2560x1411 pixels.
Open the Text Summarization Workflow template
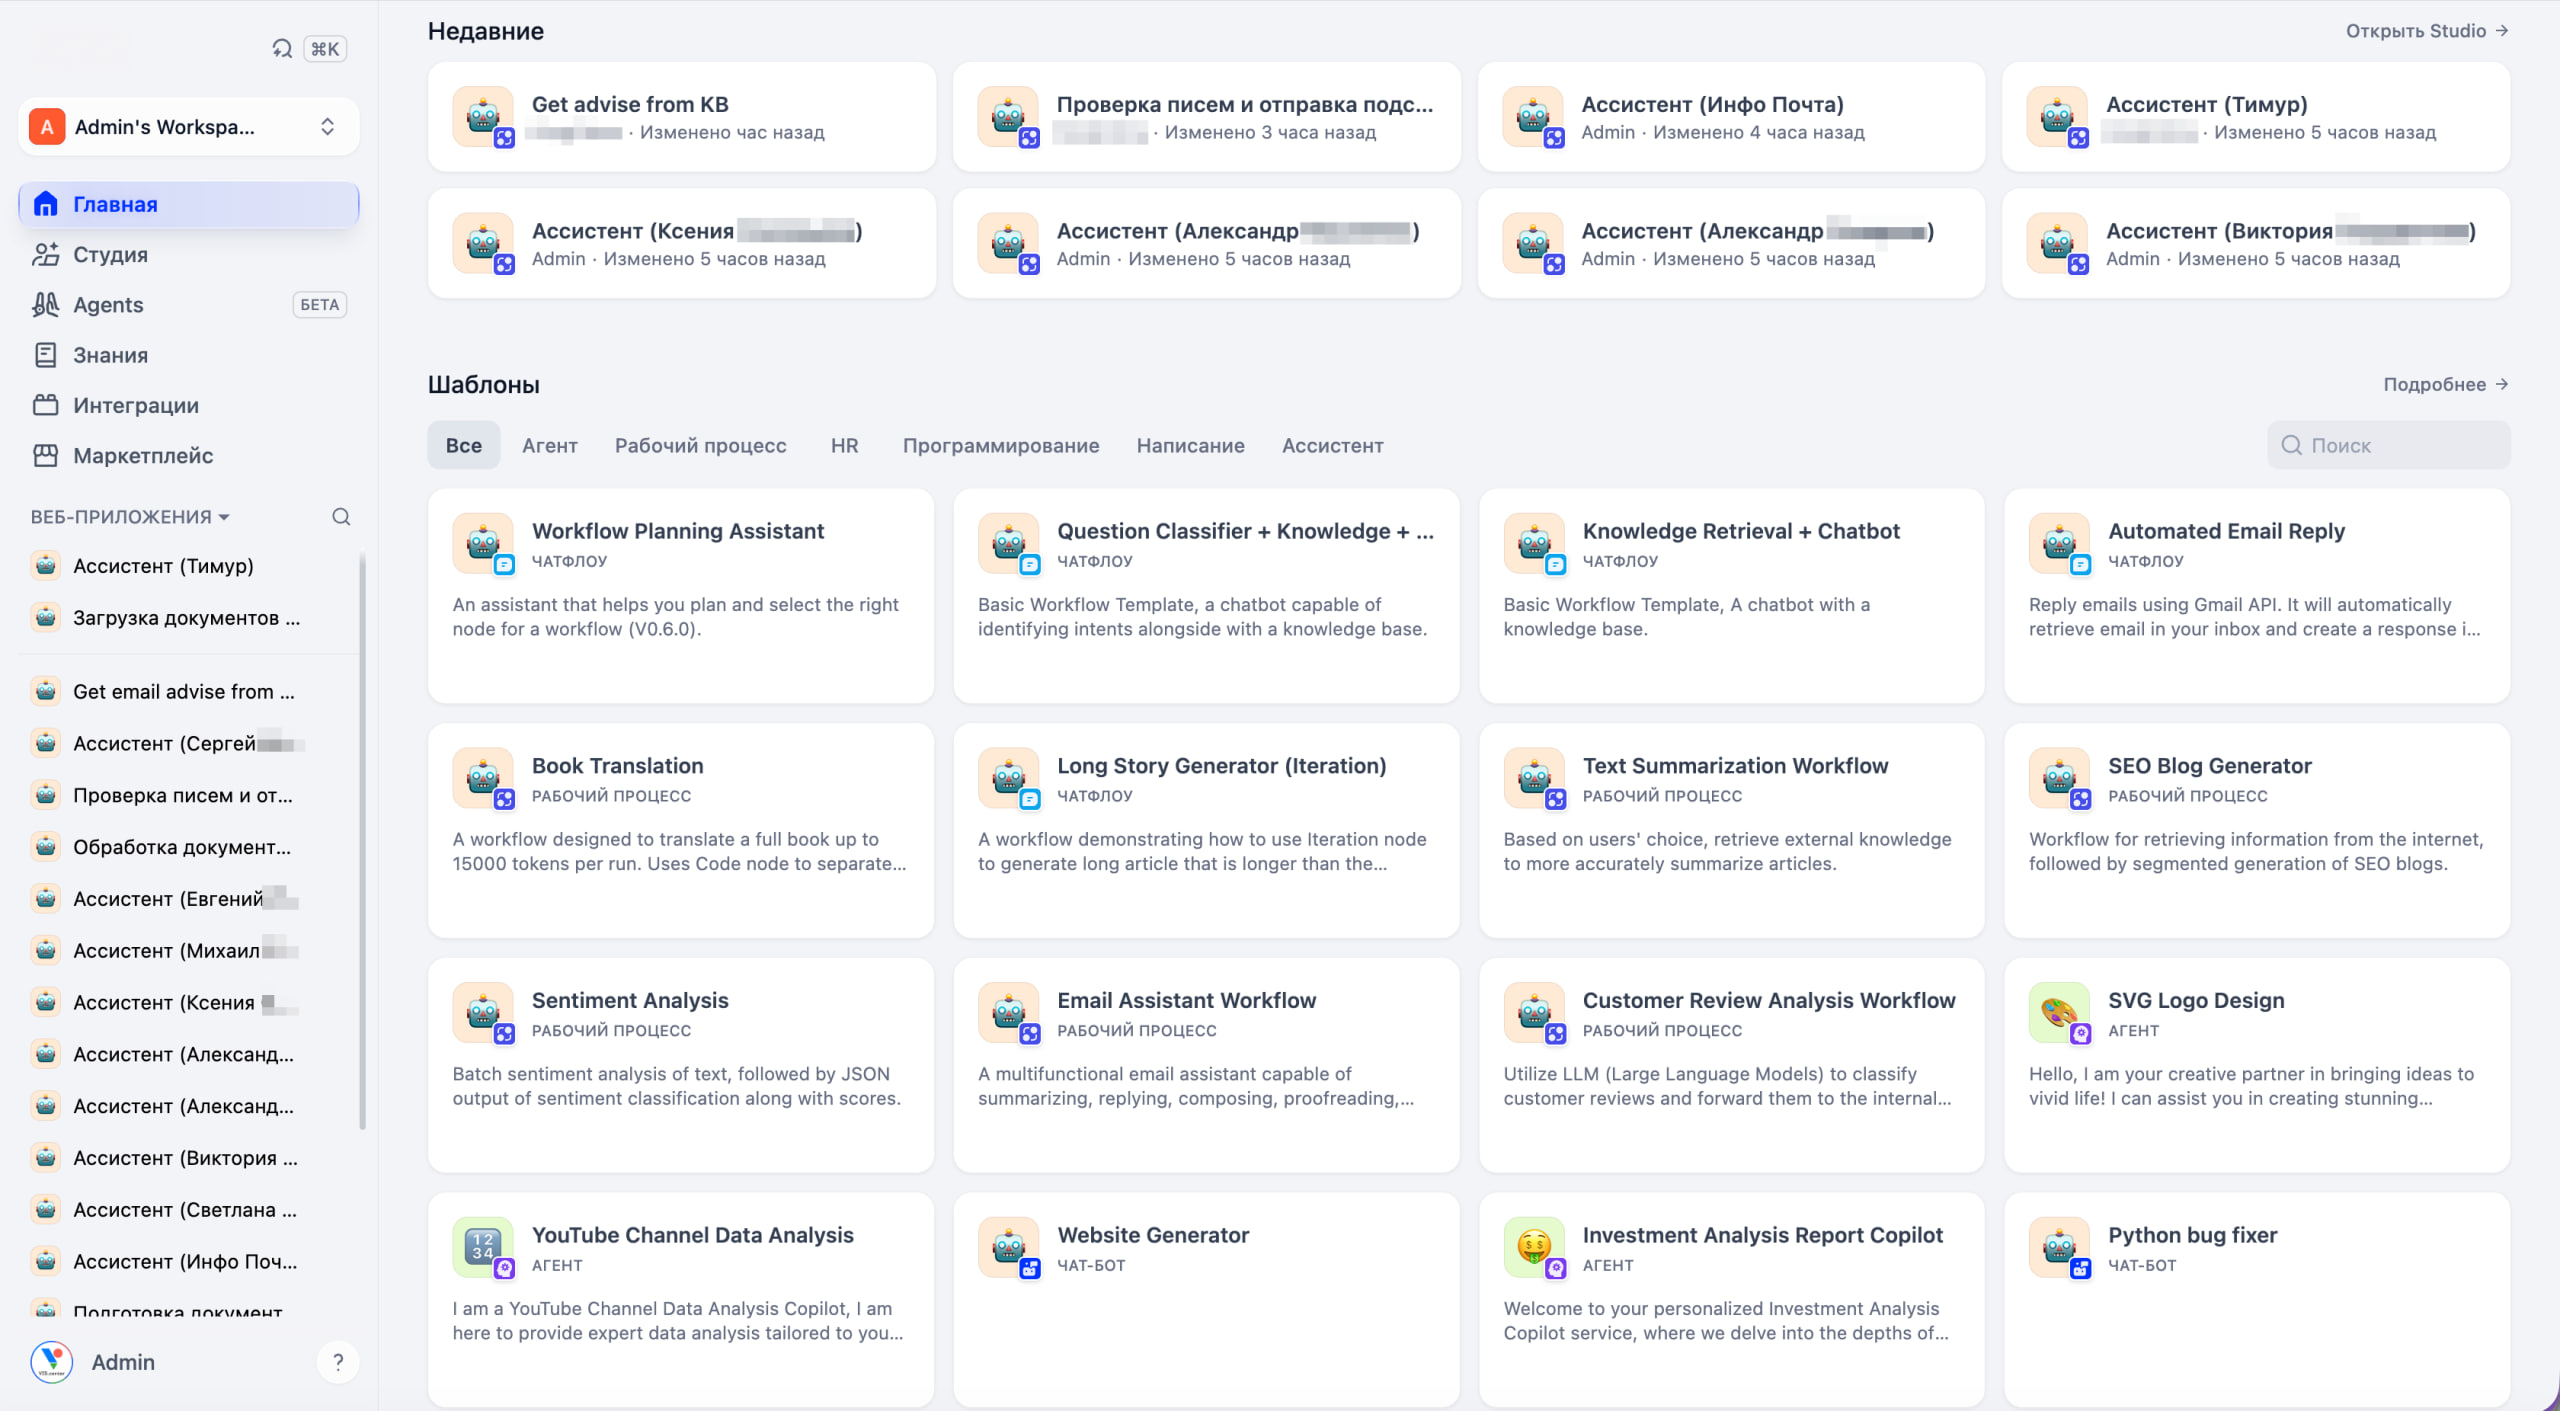pos(1732,831)
